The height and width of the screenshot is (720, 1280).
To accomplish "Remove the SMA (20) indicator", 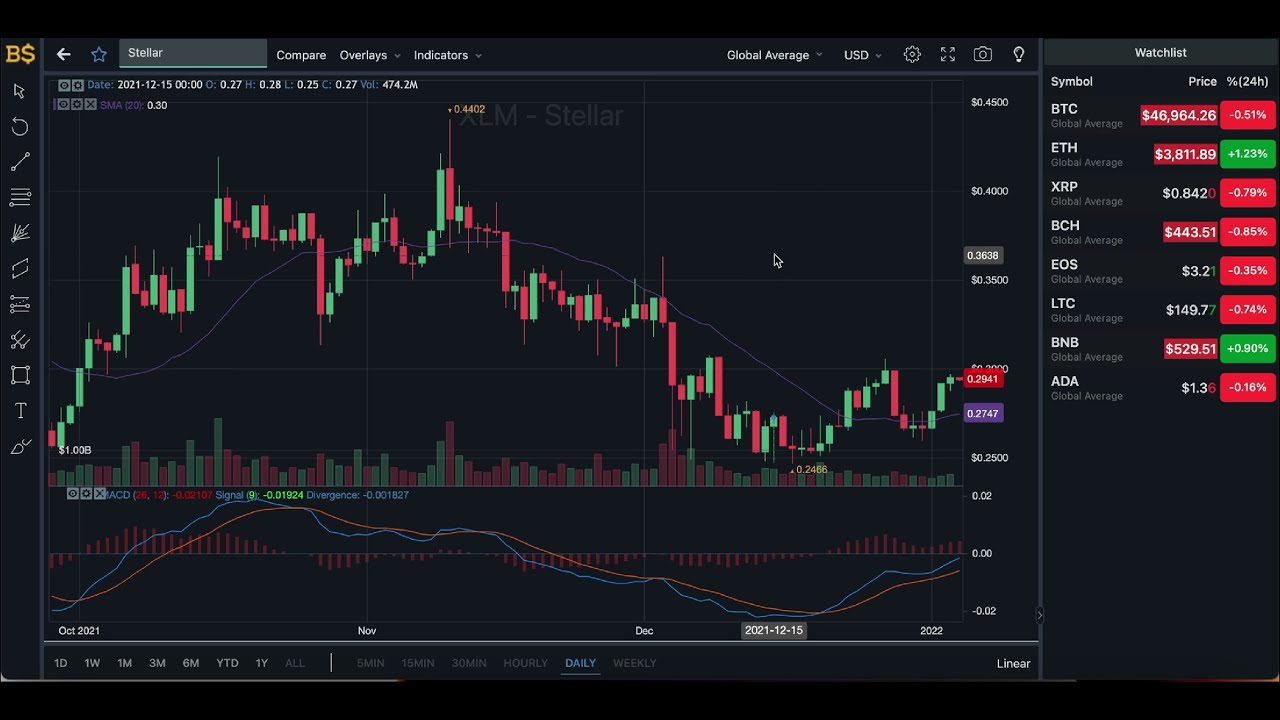I will 90,105.
